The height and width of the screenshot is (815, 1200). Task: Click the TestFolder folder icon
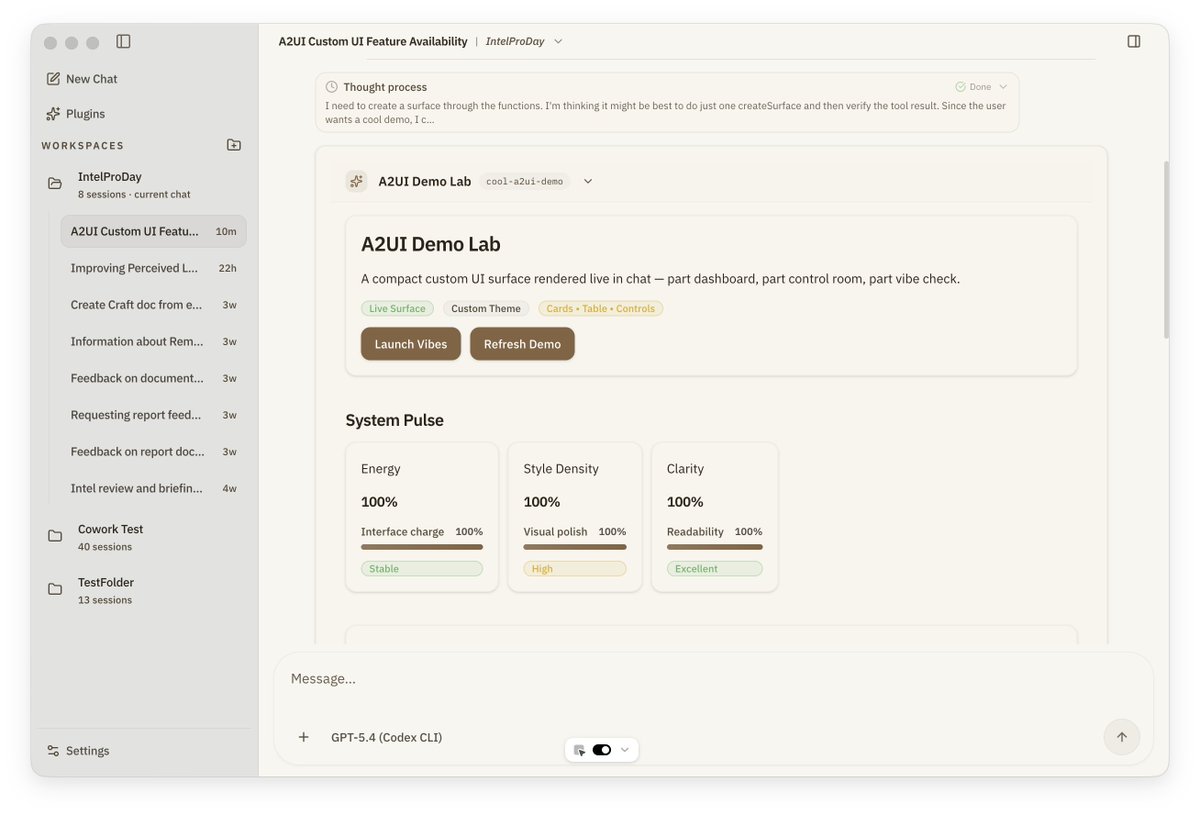pos(55,590)
